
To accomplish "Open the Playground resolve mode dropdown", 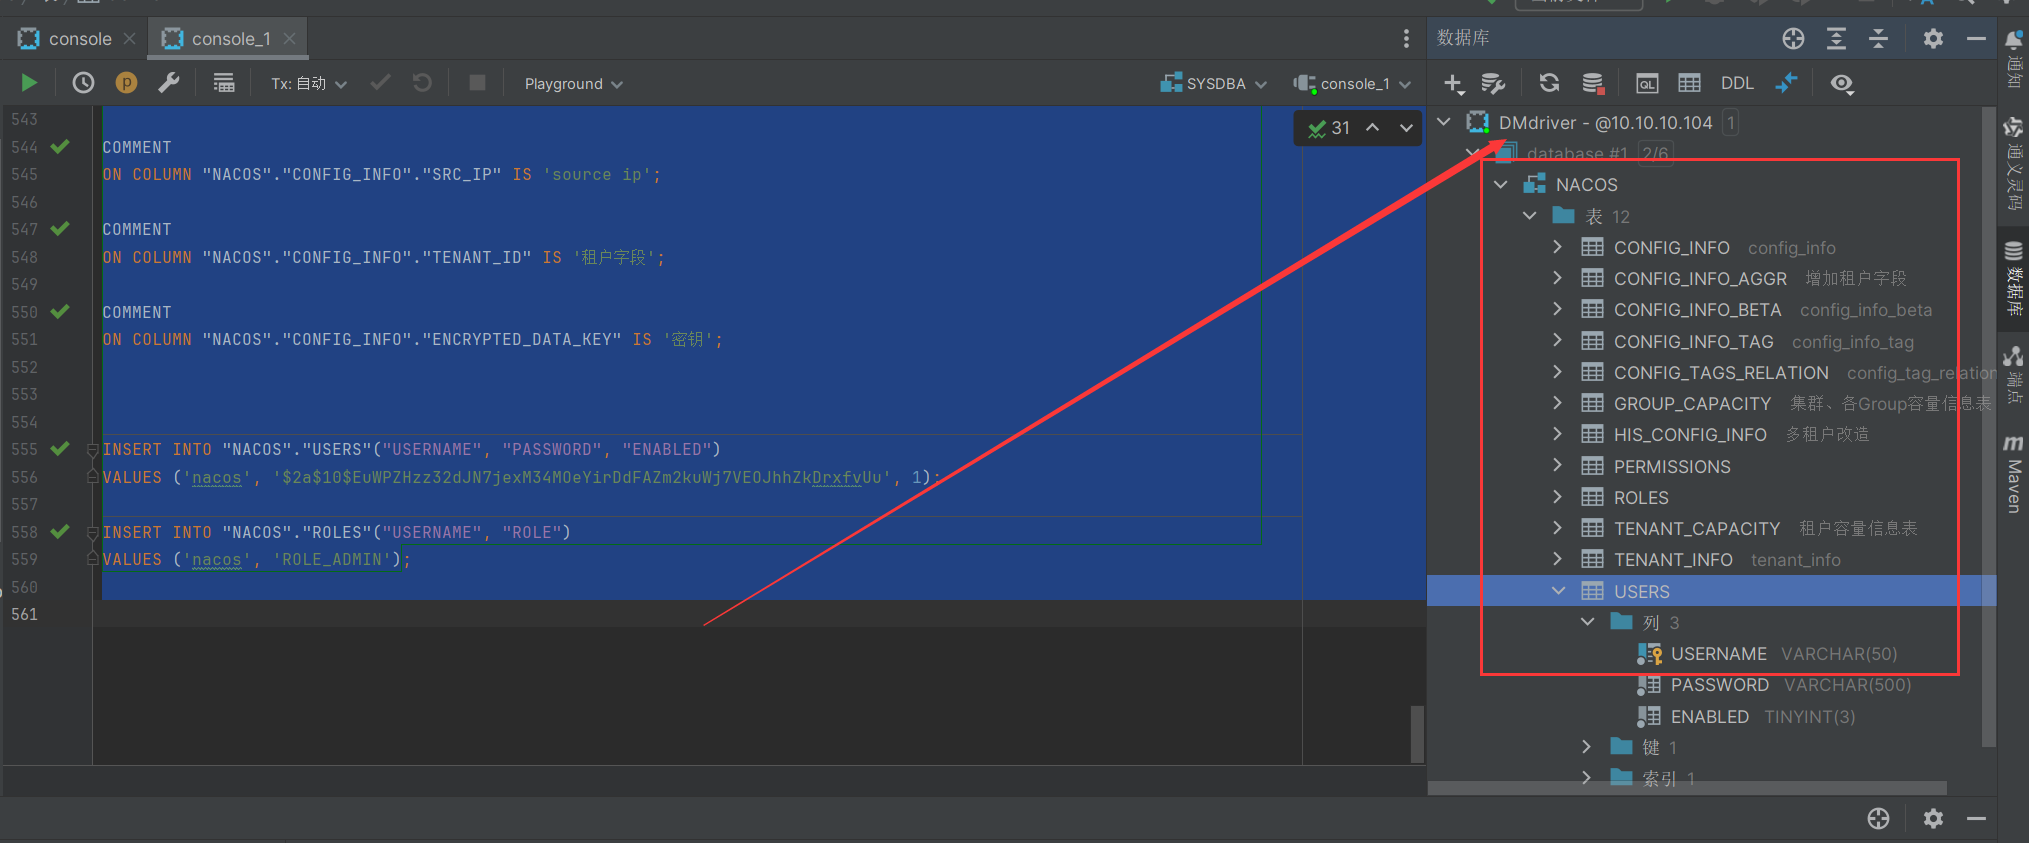I will pyautogui.click(x=573, y=84).
